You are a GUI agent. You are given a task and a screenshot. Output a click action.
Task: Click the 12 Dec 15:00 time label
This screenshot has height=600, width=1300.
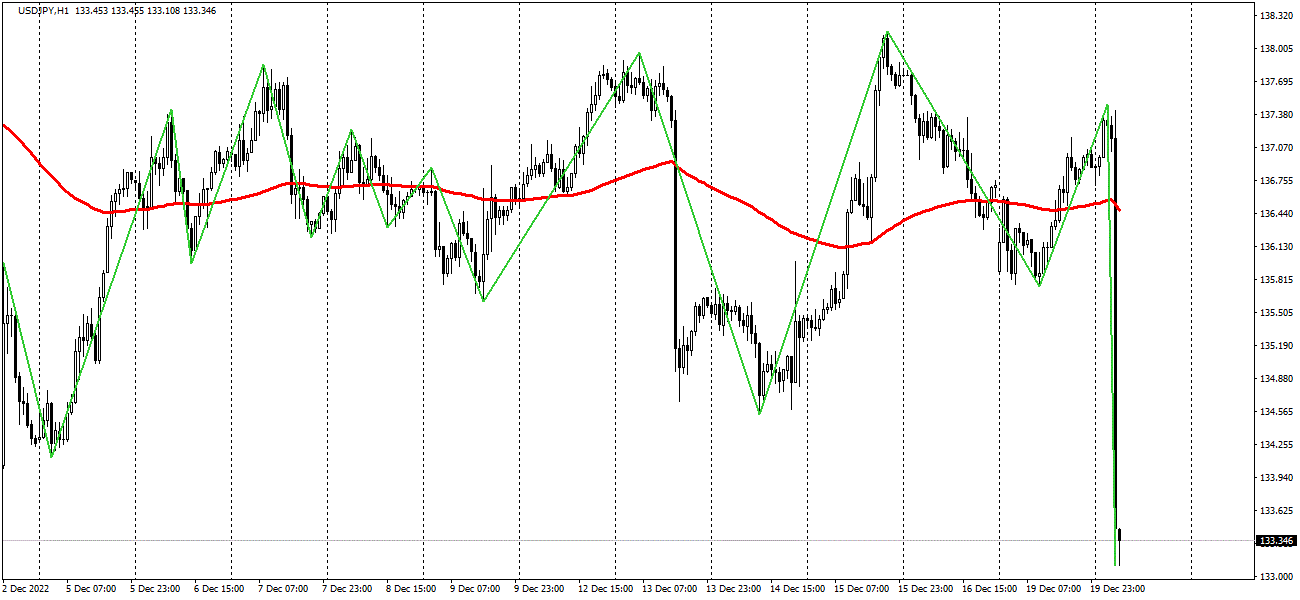(606, 589)
